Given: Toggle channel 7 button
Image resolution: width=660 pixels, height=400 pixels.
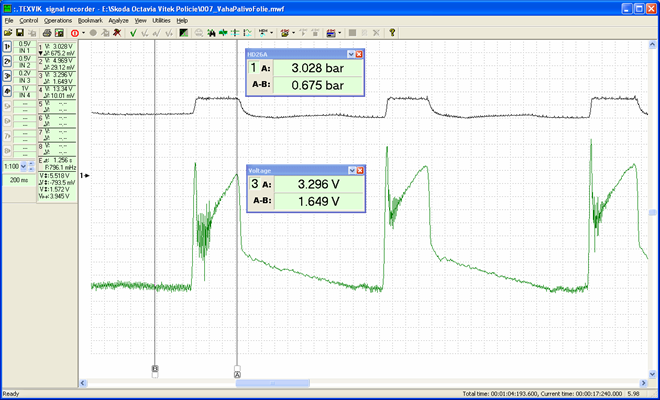Looking at the screenshot, I should (7, 136).
